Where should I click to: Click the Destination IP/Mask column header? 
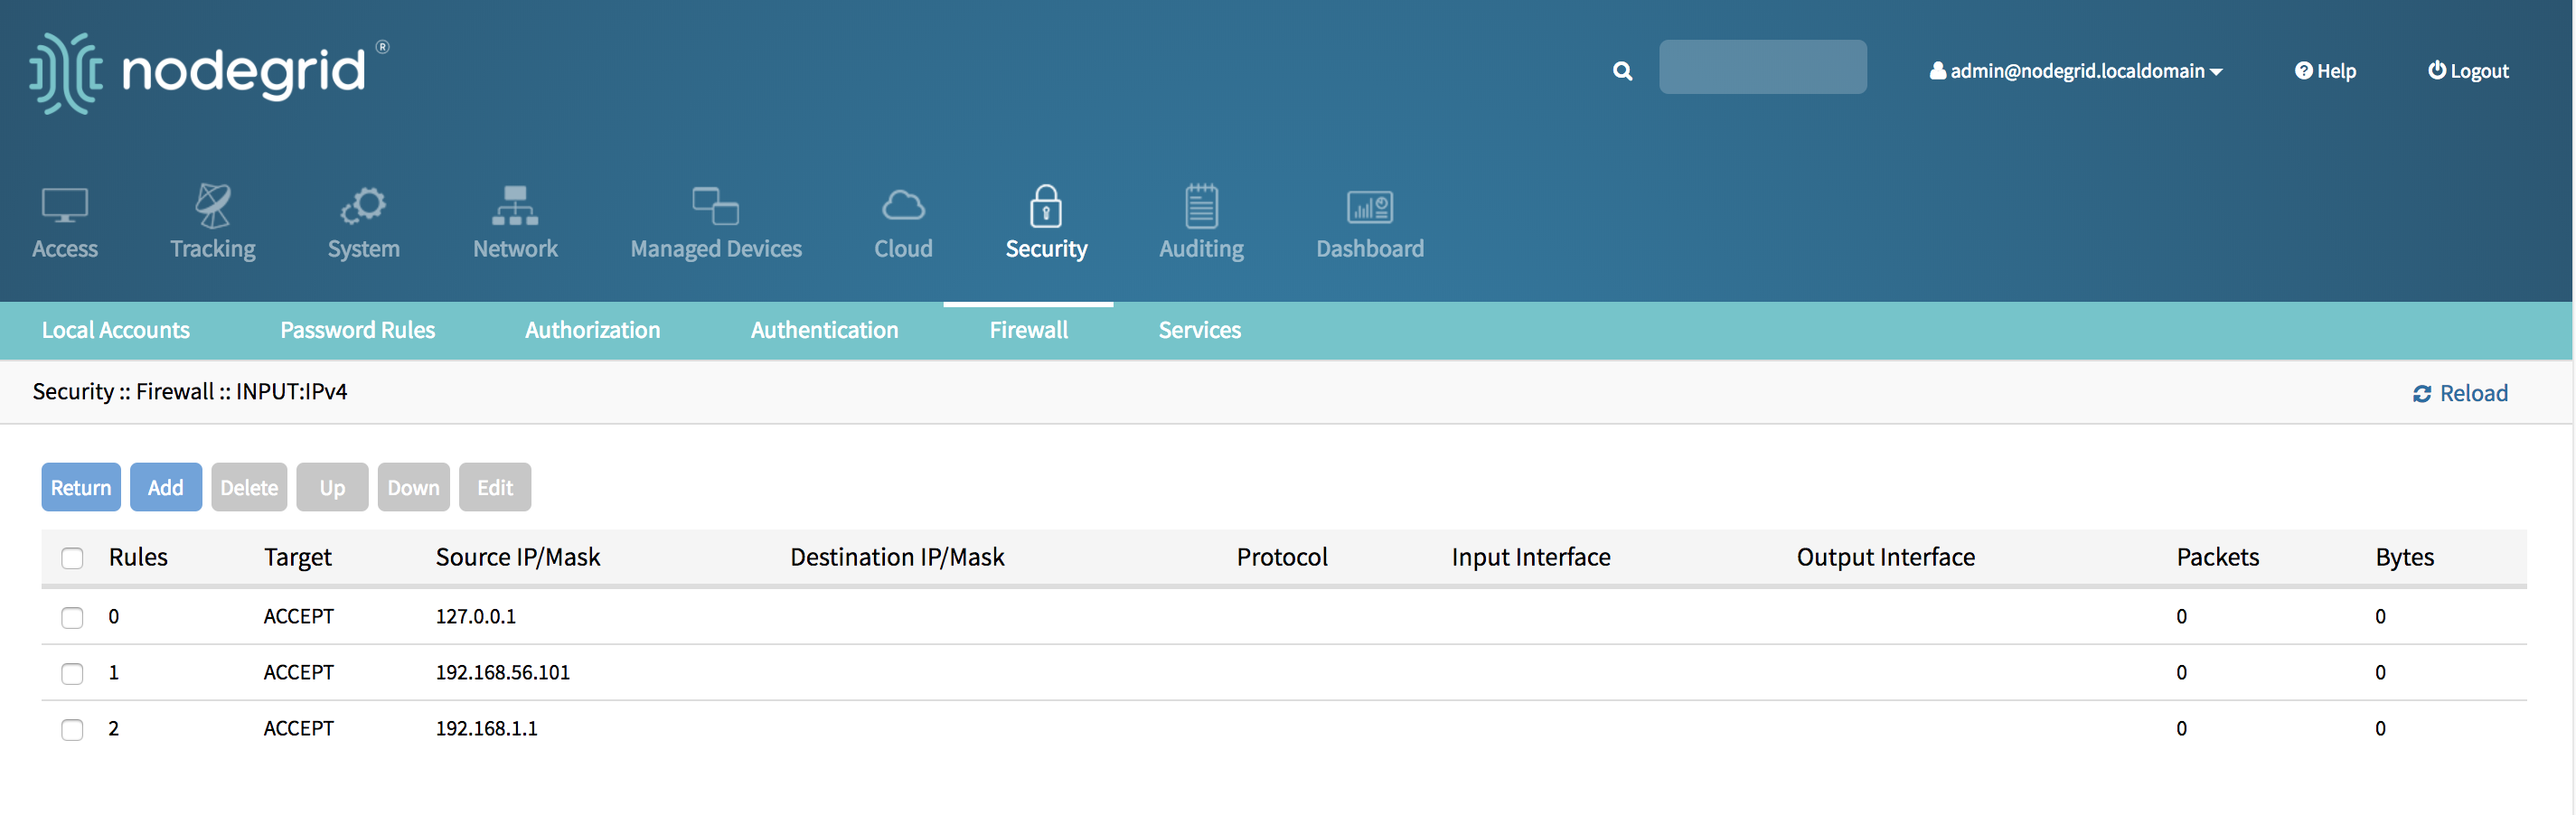click(x=897, y=557)
